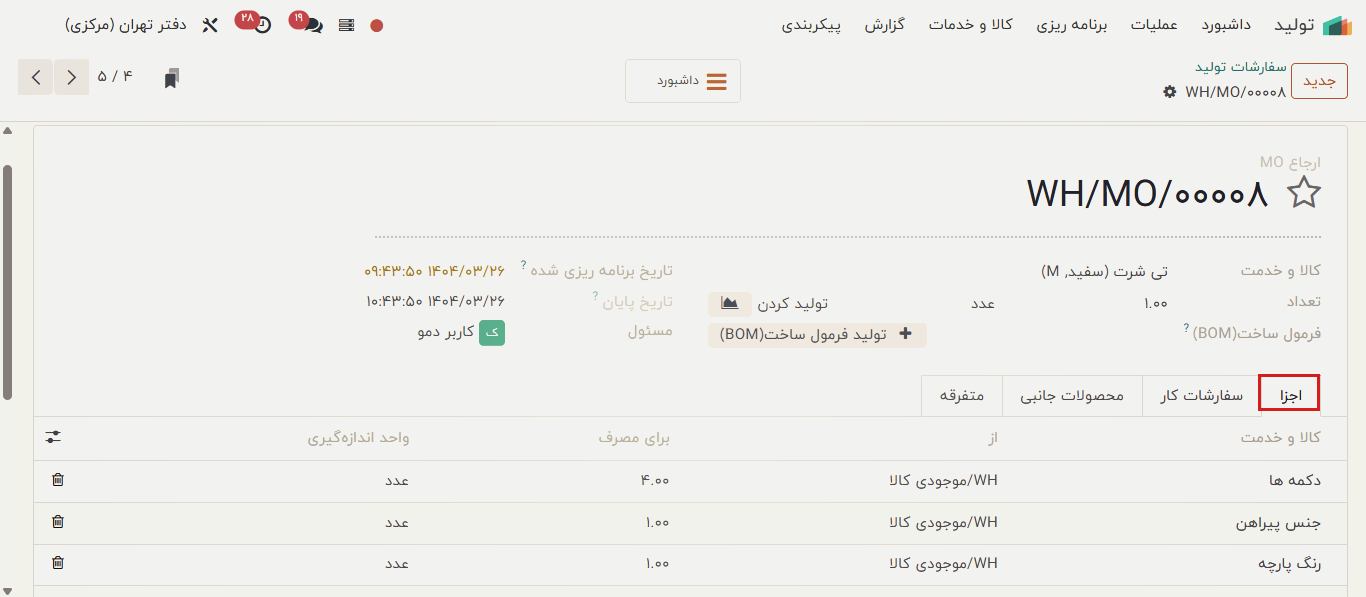Switch to the سفارشات کار tab
Screen dimensions: 1366x597
click(1201, 396)
